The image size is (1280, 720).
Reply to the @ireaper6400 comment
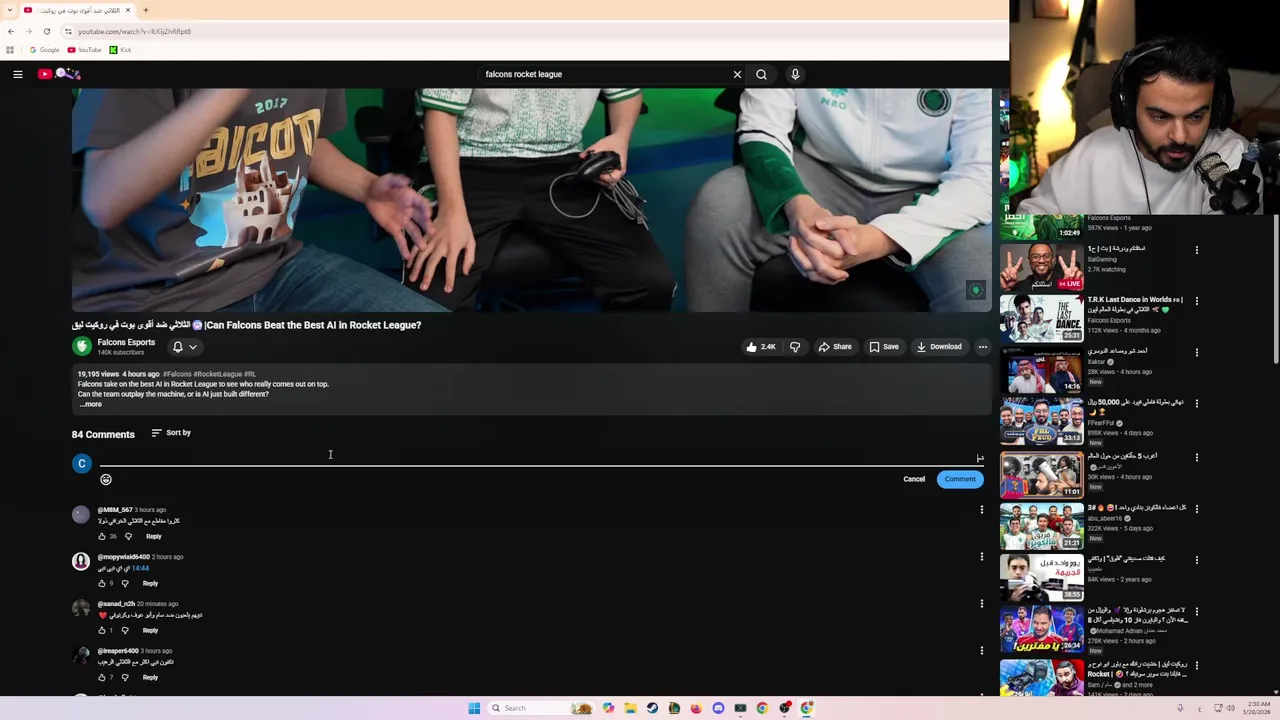pyautogui.click(x=150, y=677)
